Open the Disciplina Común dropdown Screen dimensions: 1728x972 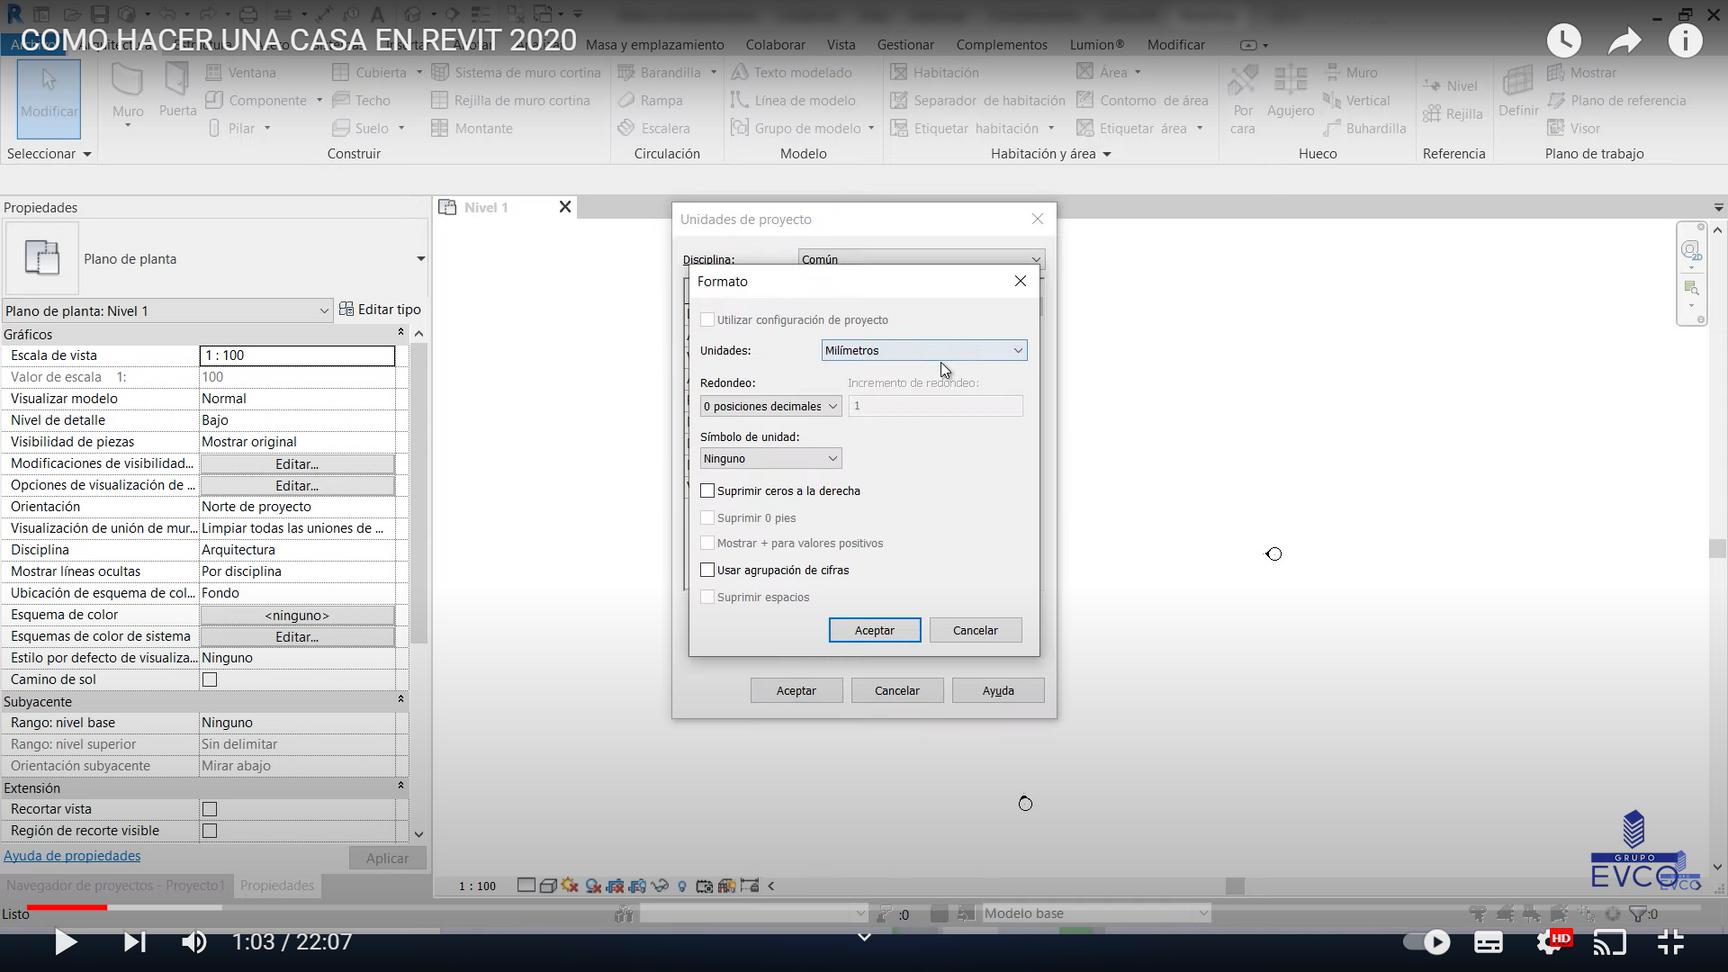[921, 259]
